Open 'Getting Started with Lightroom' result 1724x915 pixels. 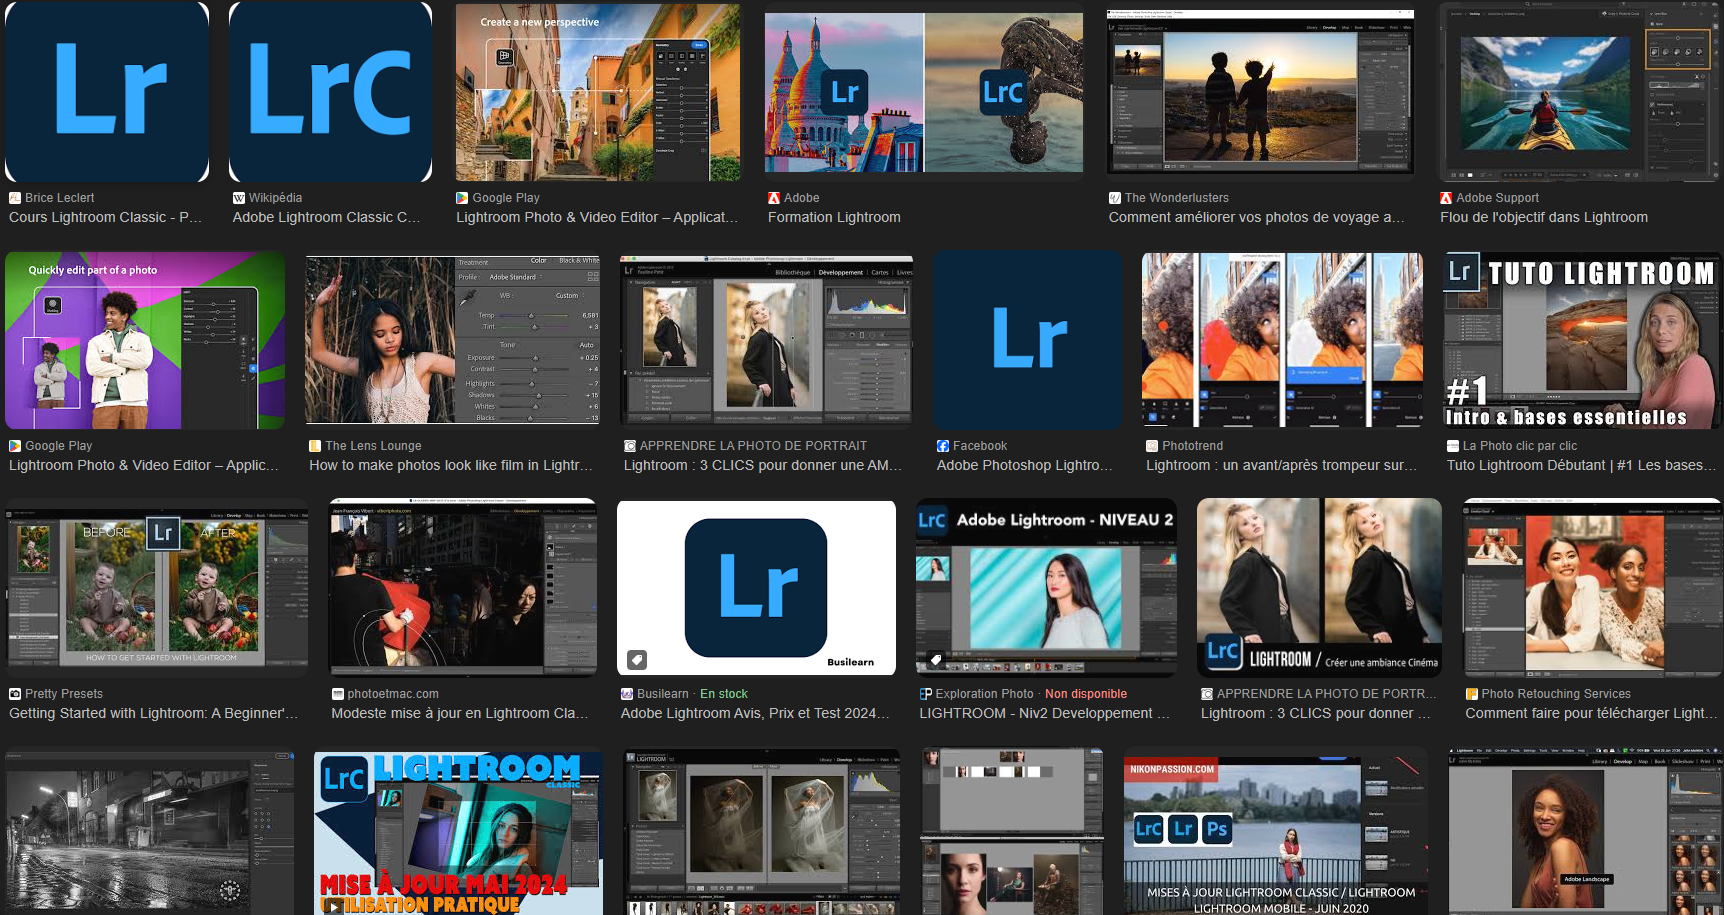pyautogui.click(x=153, y=713)
